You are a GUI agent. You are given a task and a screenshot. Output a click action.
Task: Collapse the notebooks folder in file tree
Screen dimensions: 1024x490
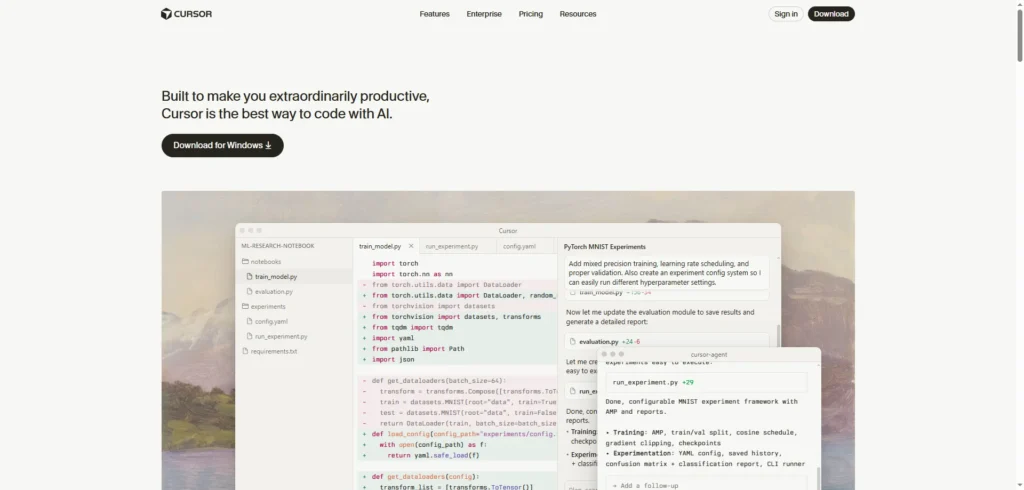click(266, 262)
